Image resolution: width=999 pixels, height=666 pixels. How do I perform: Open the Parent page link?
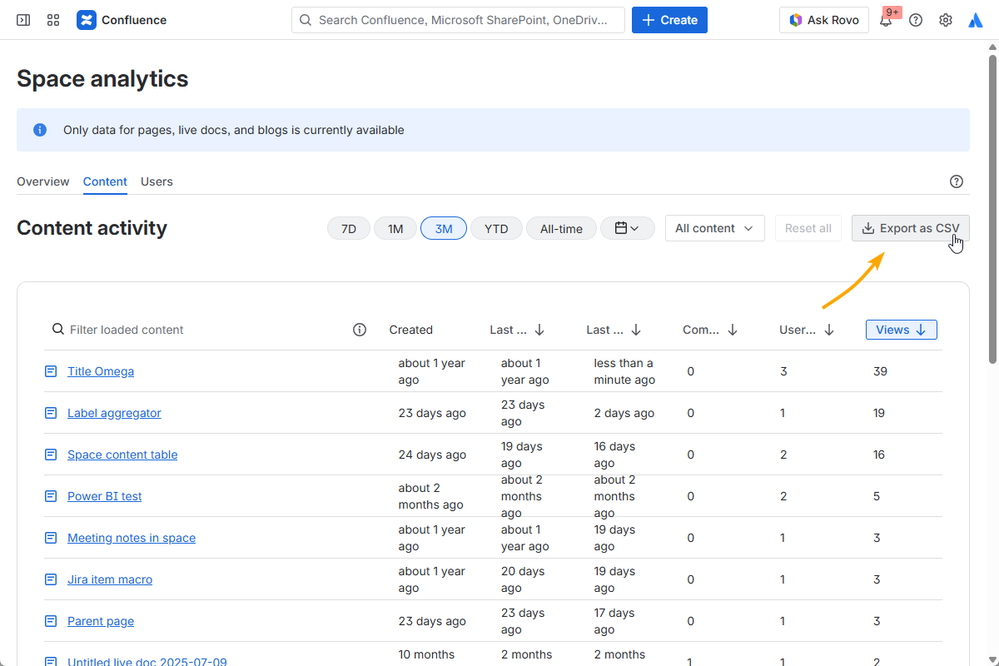101,621
